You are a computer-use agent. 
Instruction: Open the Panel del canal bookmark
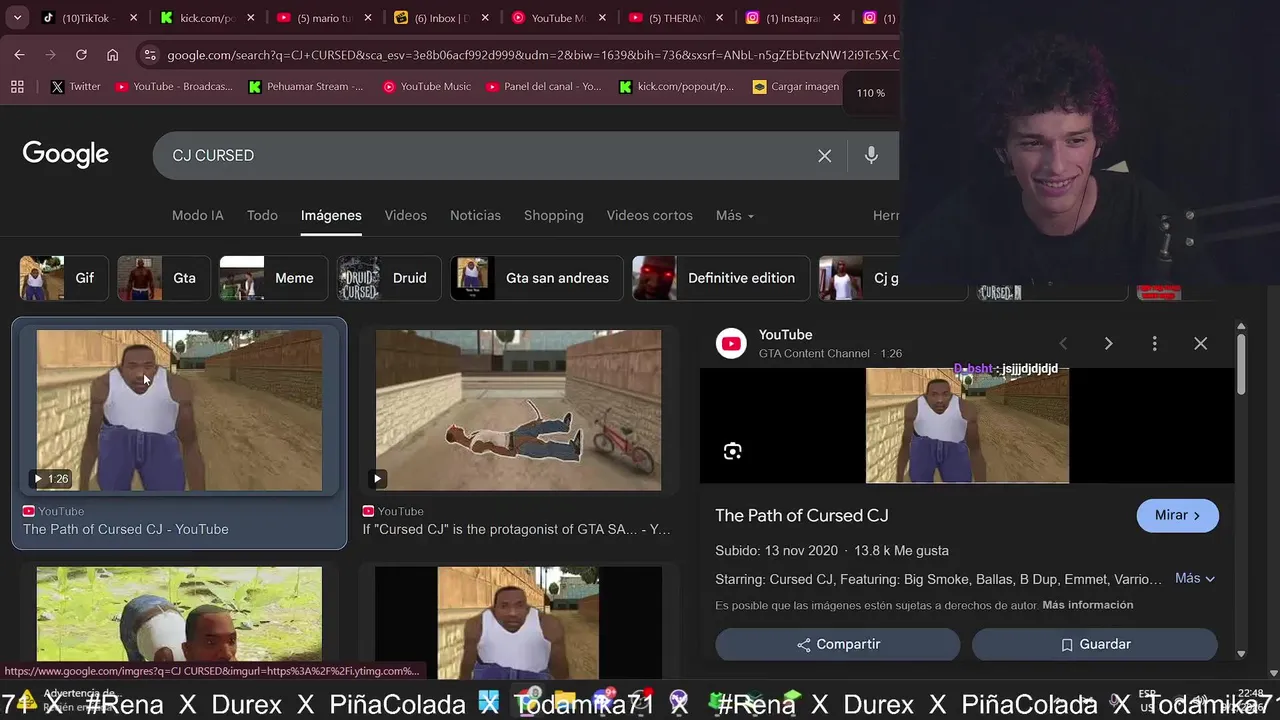(544, 87)
